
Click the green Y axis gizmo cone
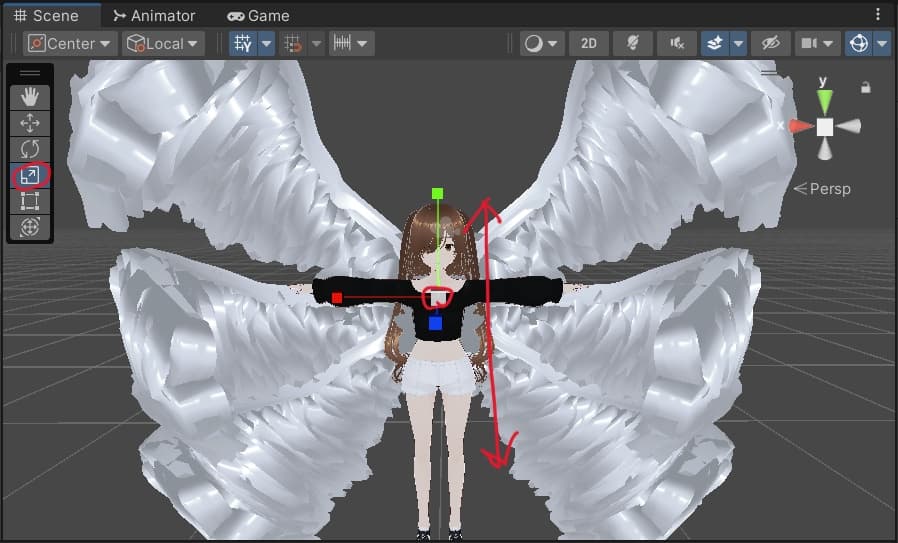(824, 101)
